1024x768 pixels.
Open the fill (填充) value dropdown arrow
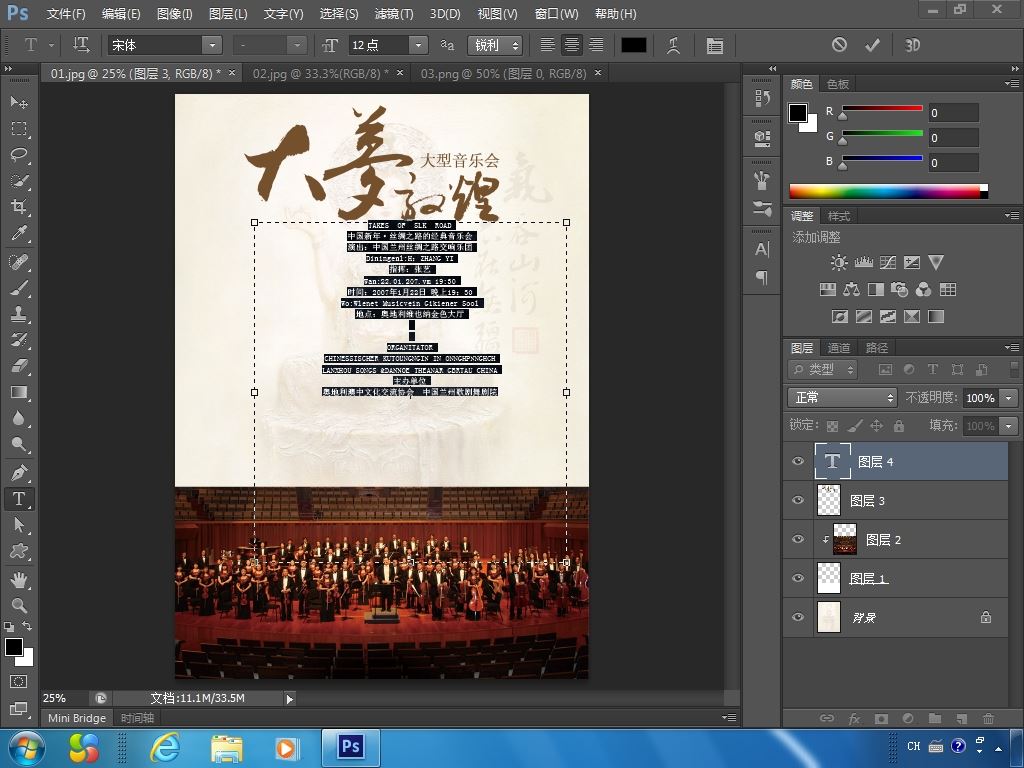(x=1009, y=426)
